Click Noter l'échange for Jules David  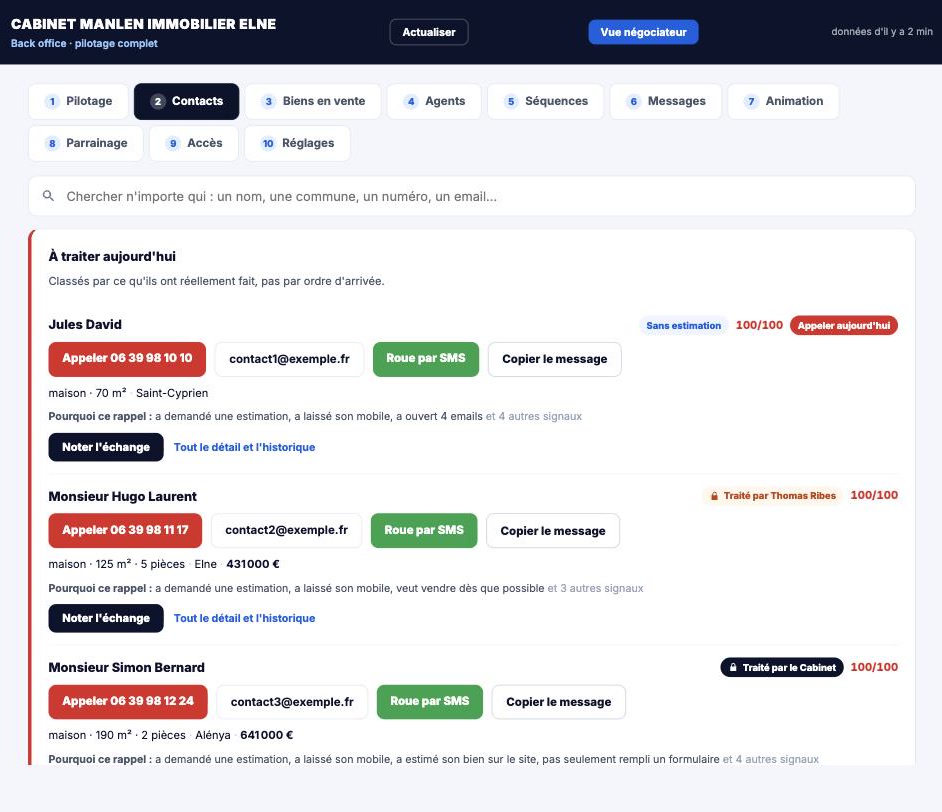pos(106,447)
